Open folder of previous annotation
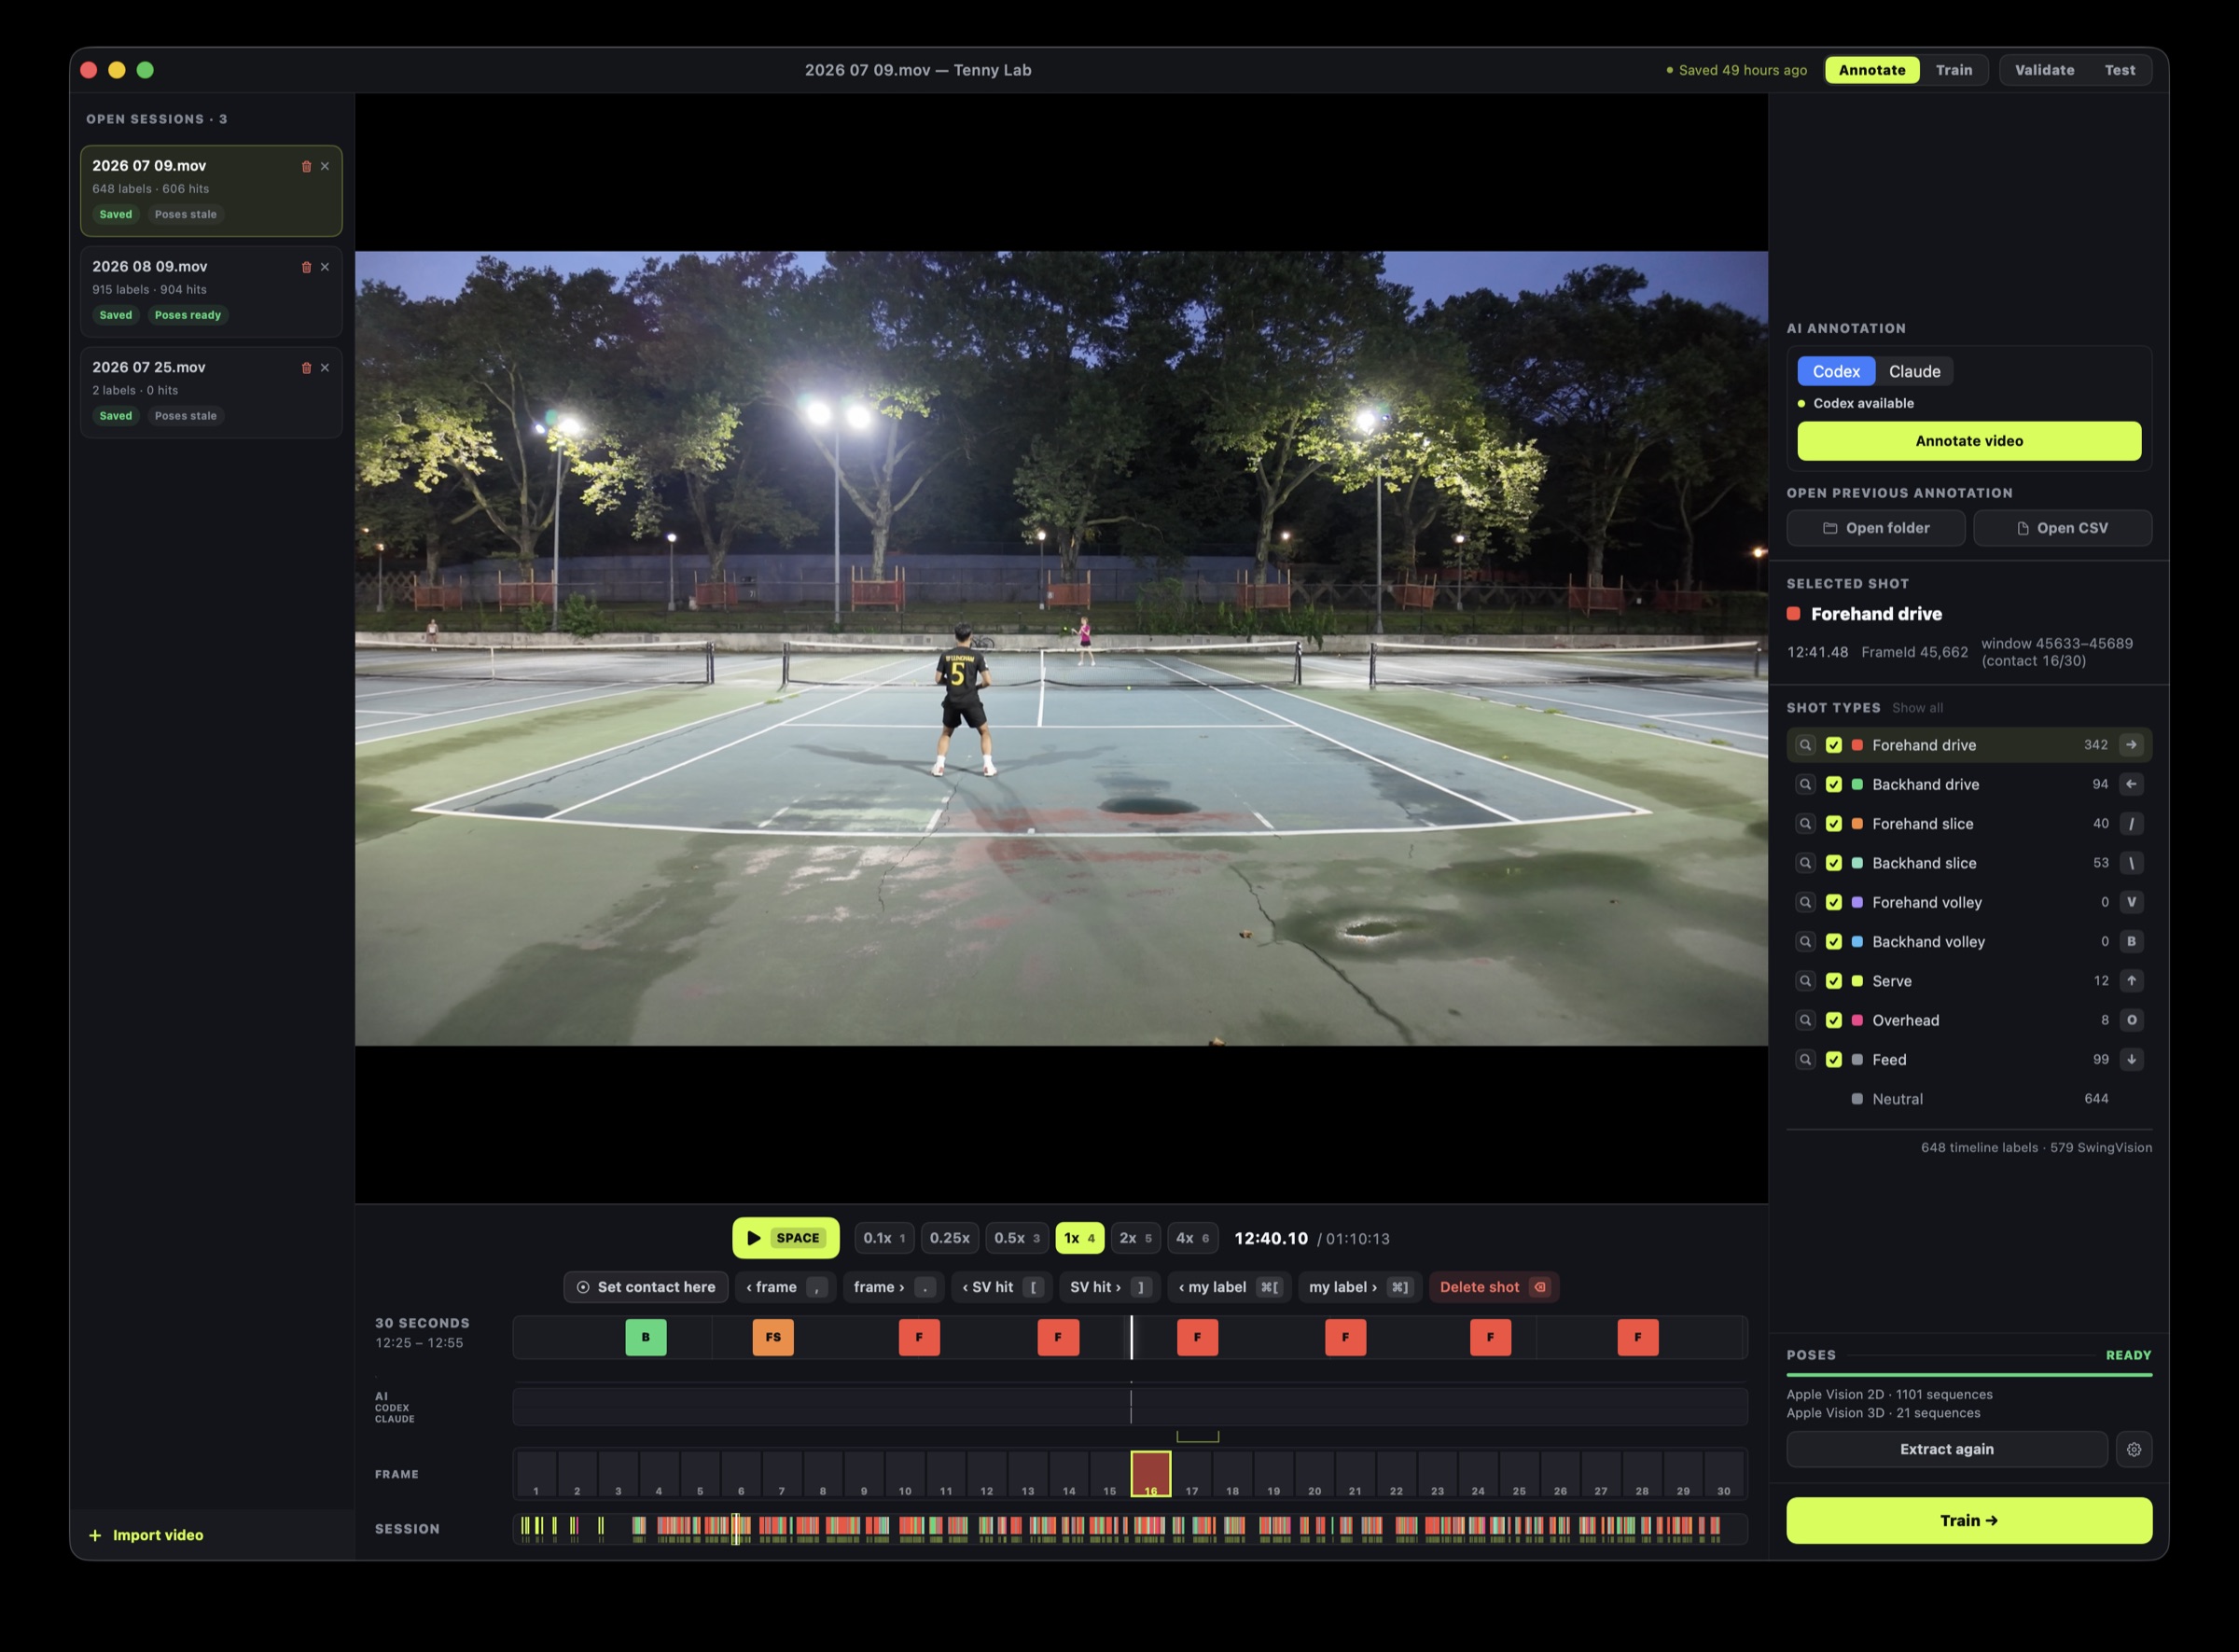 tap(1876, 528)
